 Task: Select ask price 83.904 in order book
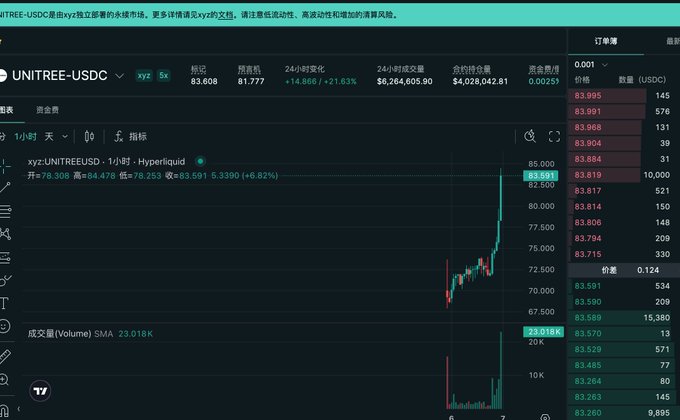click(588, 143)
